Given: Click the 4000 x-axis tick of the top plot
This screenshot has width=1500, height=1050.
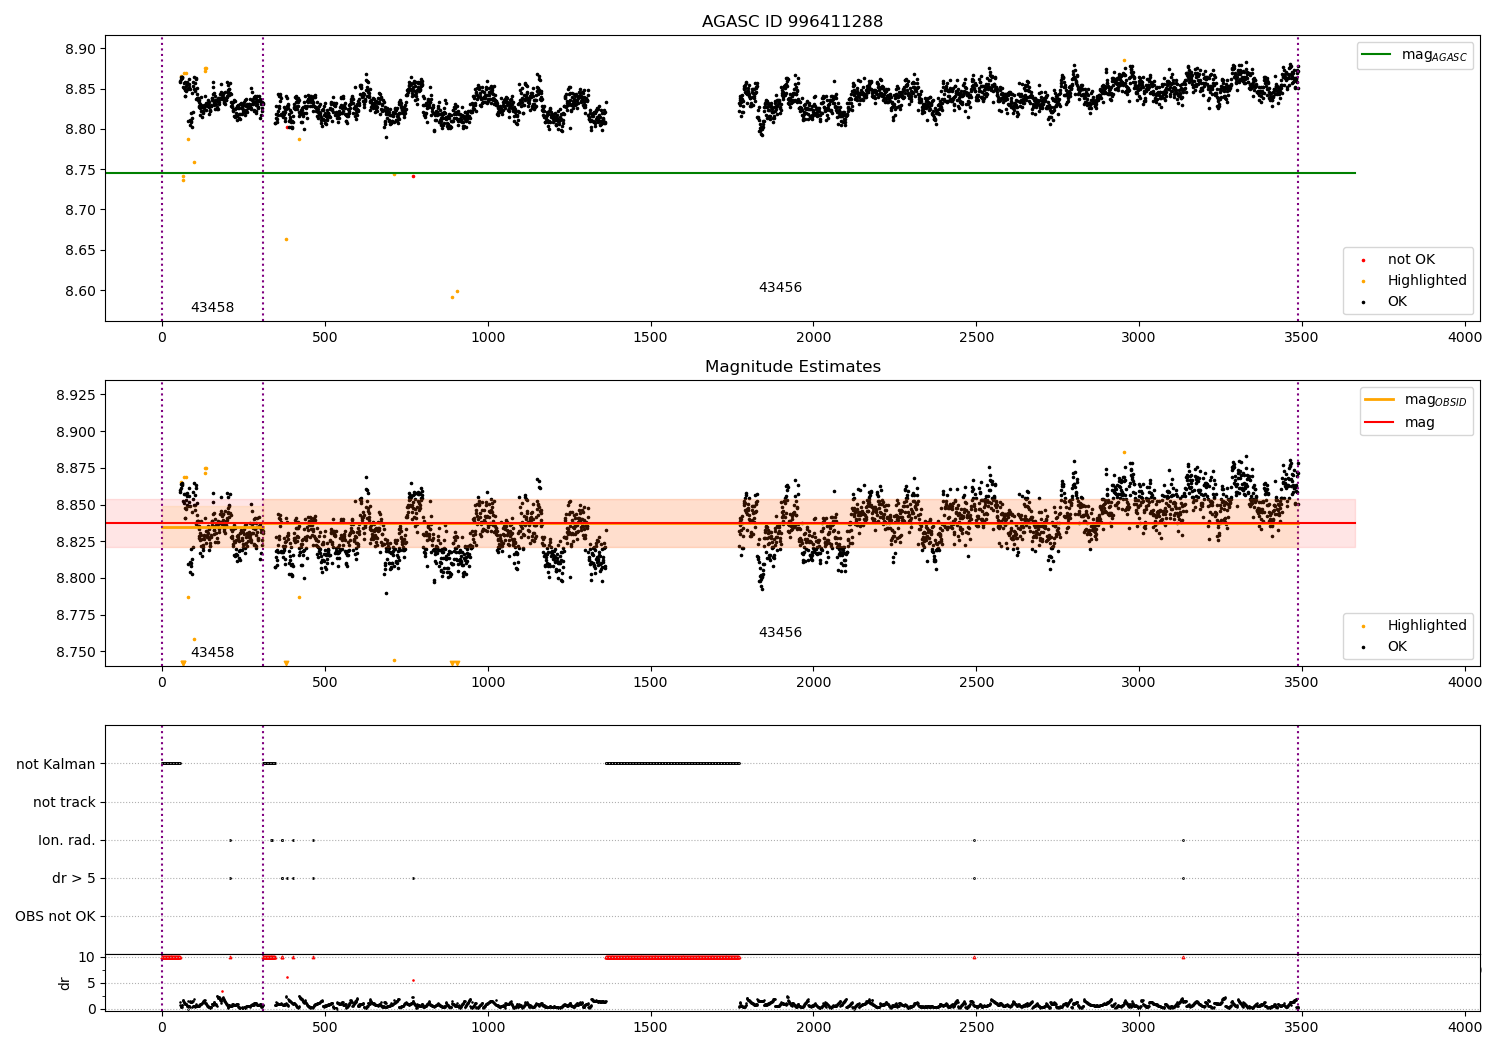Looking at the screenshot, I should [x=1465, y=338].
